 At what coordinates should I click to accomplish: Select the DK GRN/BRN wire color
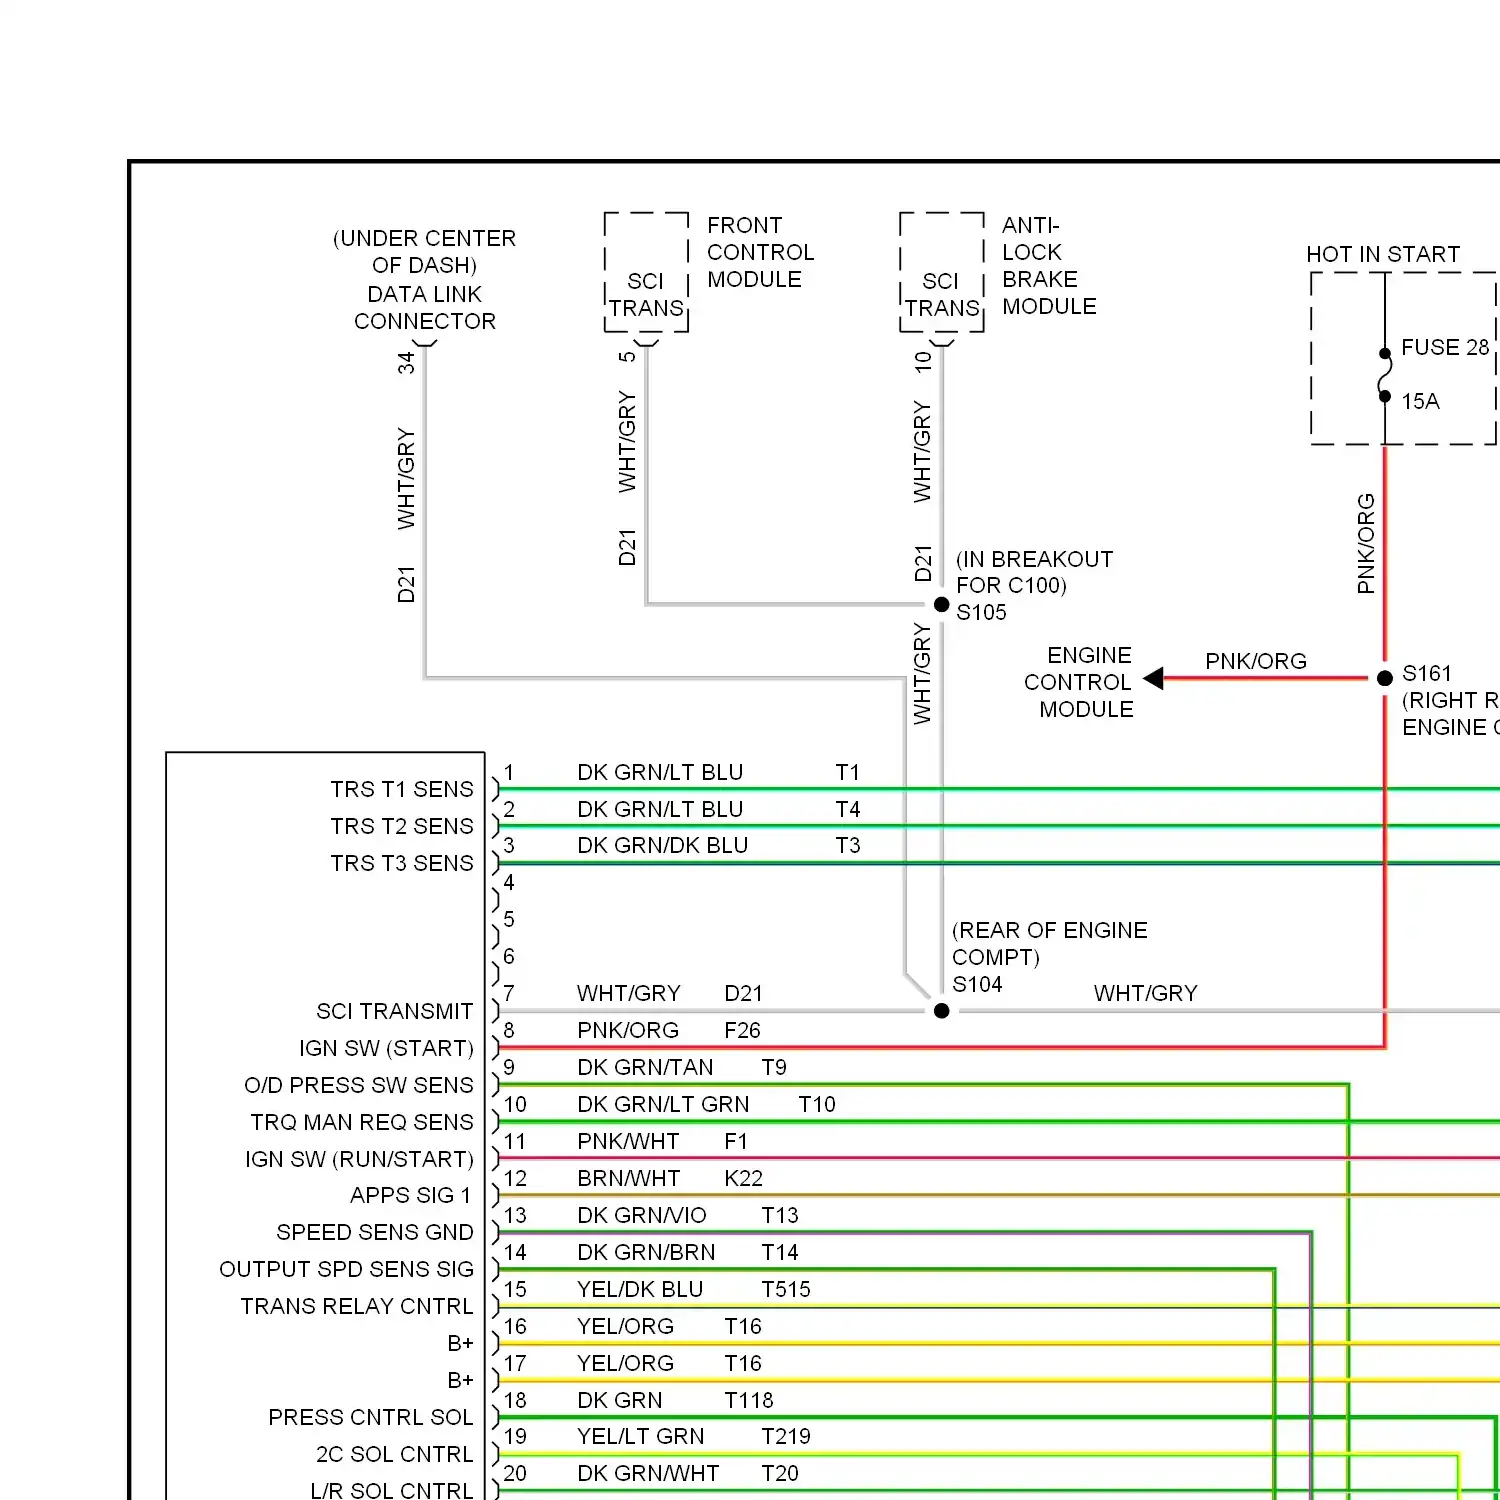[x=646, y=1252]
